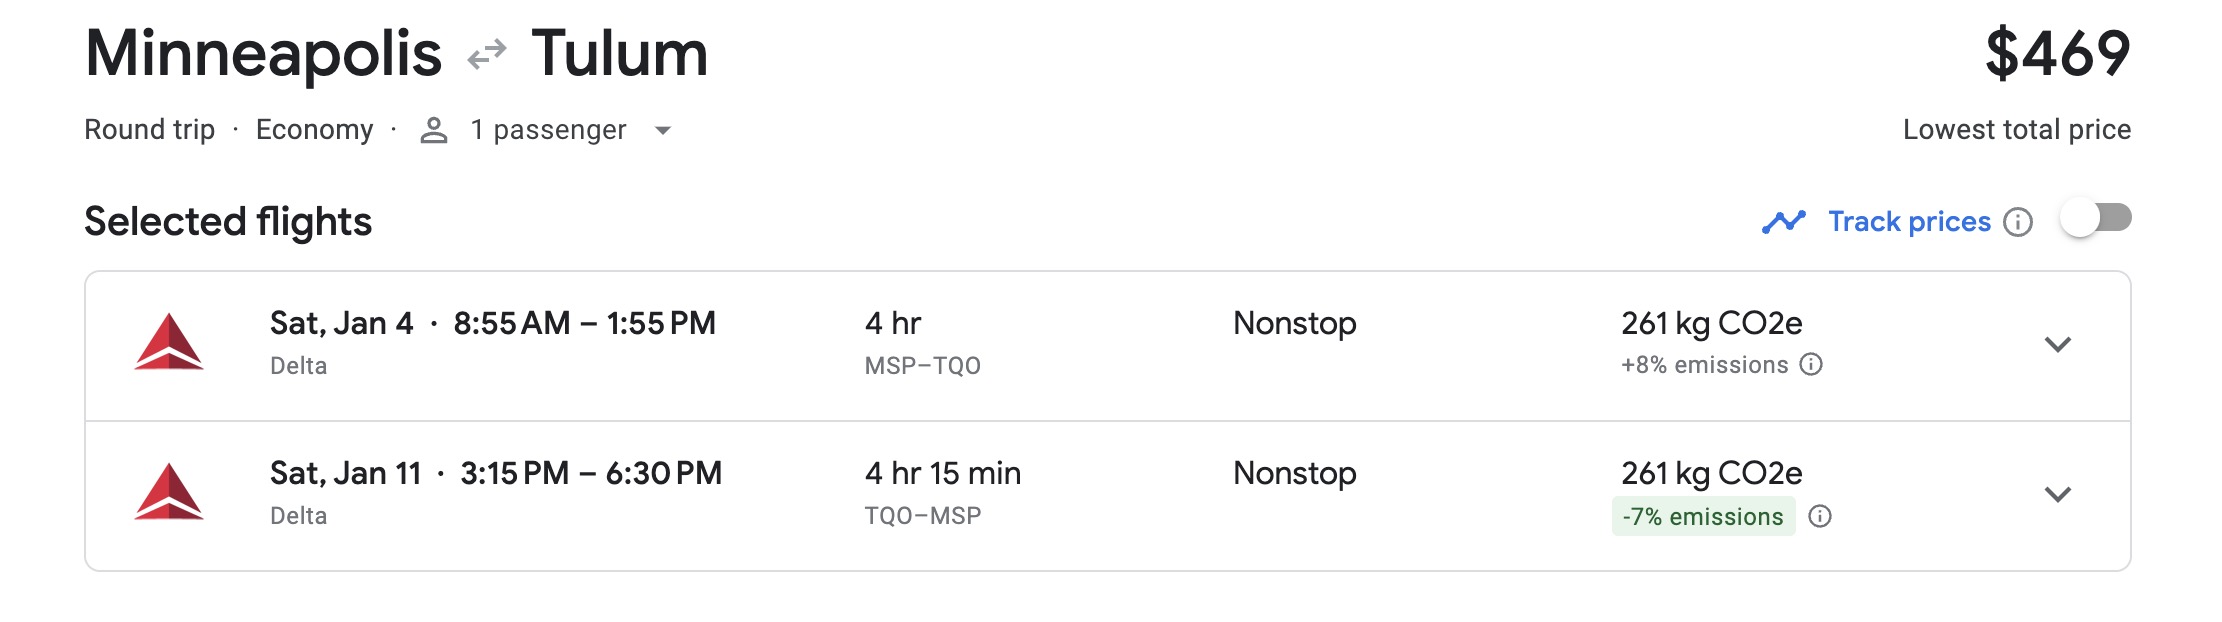The height and width of the screenshot is (622, 2222).
Task: Click the info icon beside Track prices
Action: click(2019, 221)
